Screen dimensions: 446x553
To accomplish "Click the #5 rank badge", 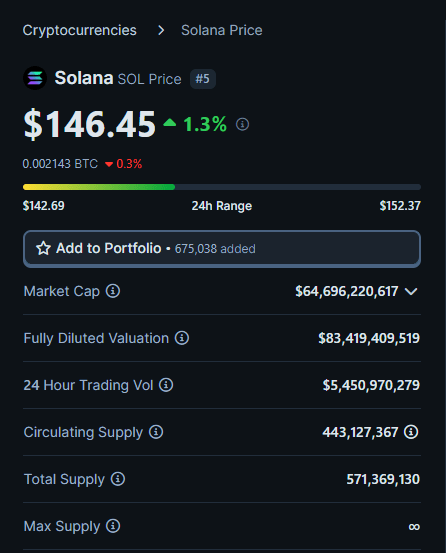I will 203,79.
